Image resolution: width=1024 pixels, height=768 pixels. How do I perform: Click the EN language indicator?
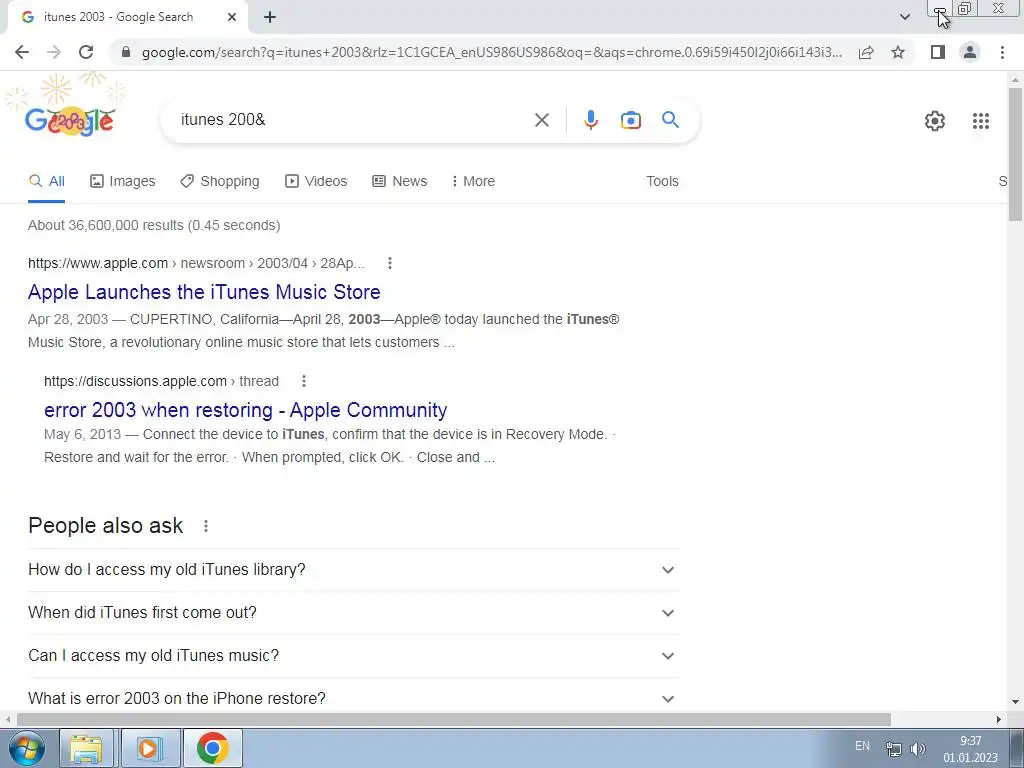click(862, 746)
